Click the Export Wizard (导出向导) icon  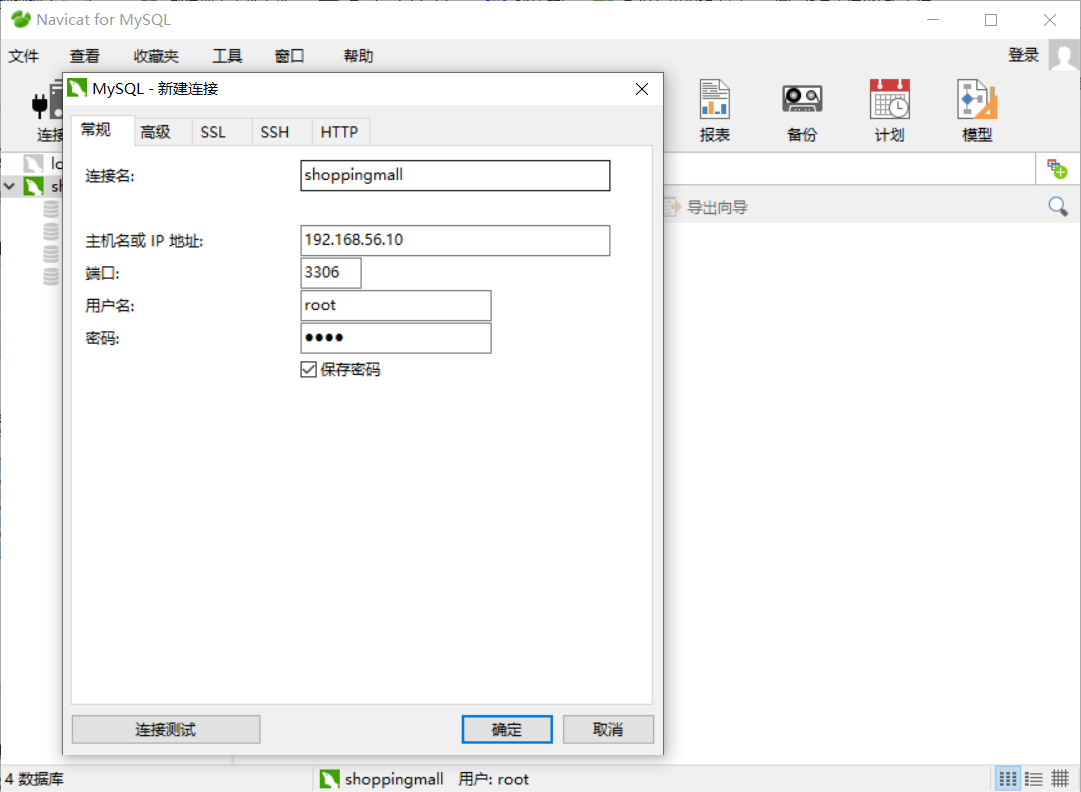coord(671,207)
